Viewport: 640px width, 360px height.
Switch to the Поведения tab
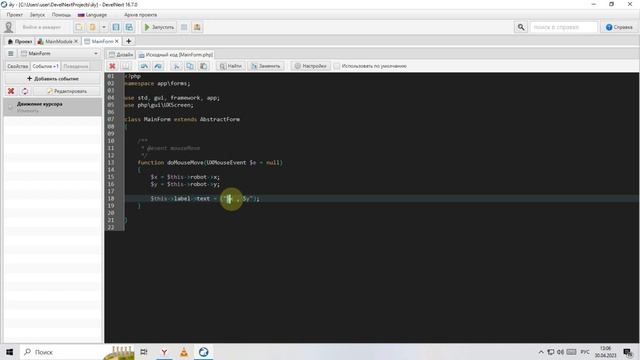pos(76,66)
